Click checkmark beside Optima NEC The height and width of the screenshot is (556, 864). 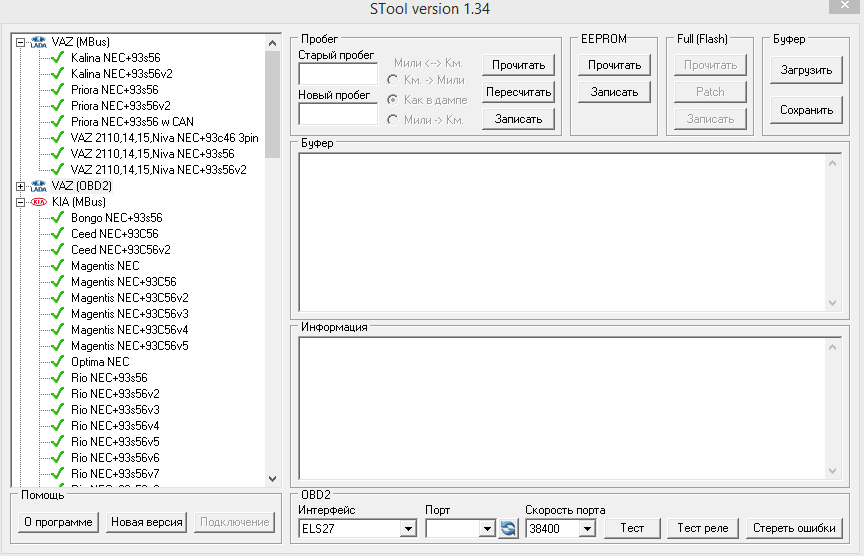(57, 361)
